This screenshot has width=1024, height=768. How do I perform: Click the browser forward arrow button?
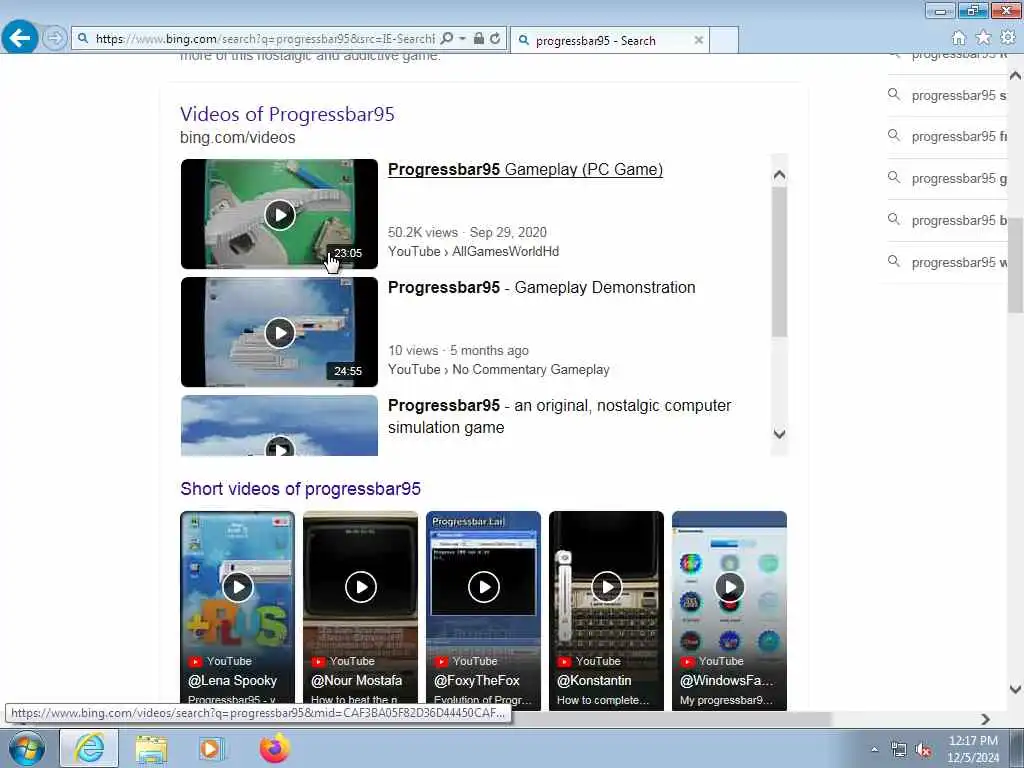(x=55, y=38)
